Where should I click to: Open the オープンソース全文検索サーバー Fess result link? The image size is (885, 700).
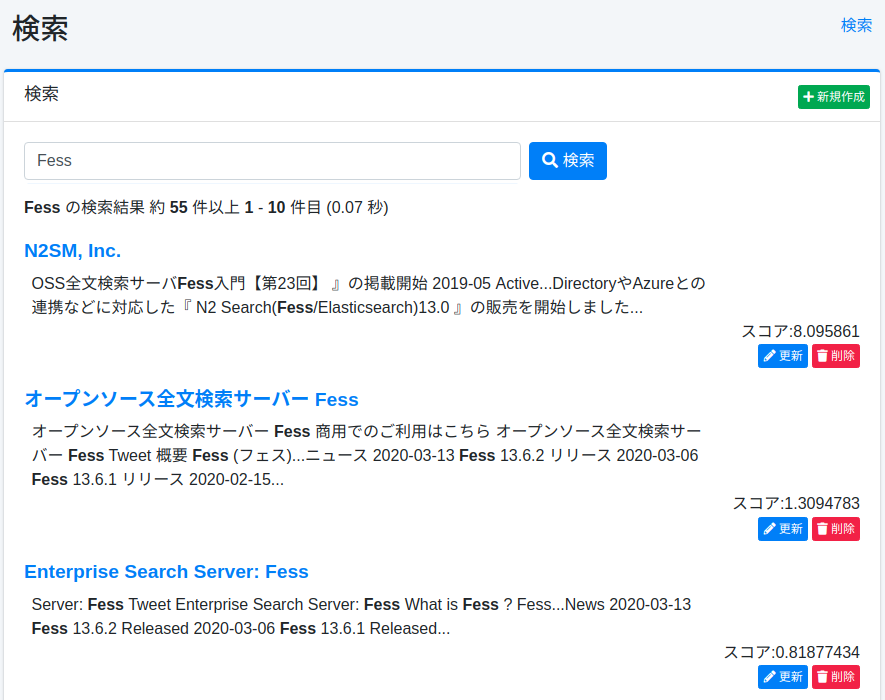191,399
